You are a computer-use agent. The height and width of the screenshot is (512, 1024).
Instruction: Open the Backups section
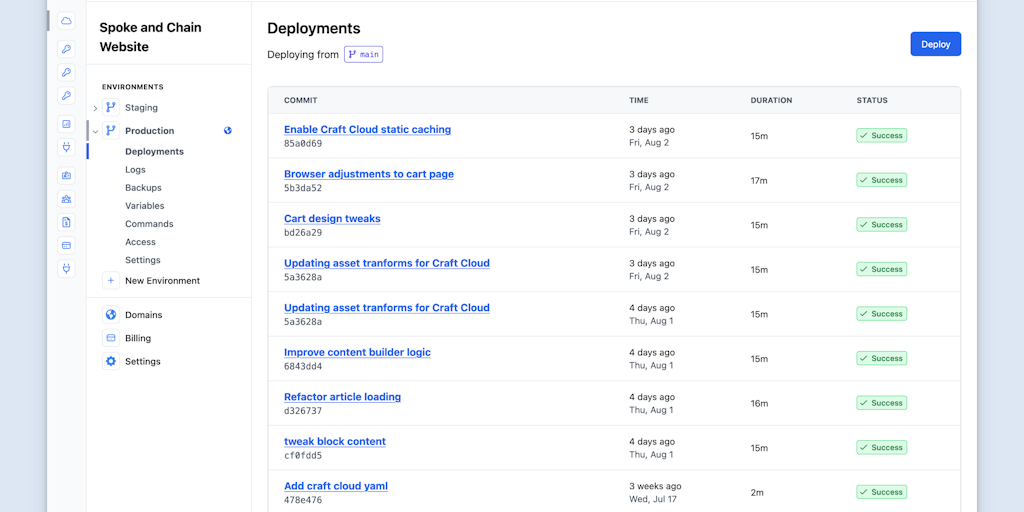[x=143, y=188]
